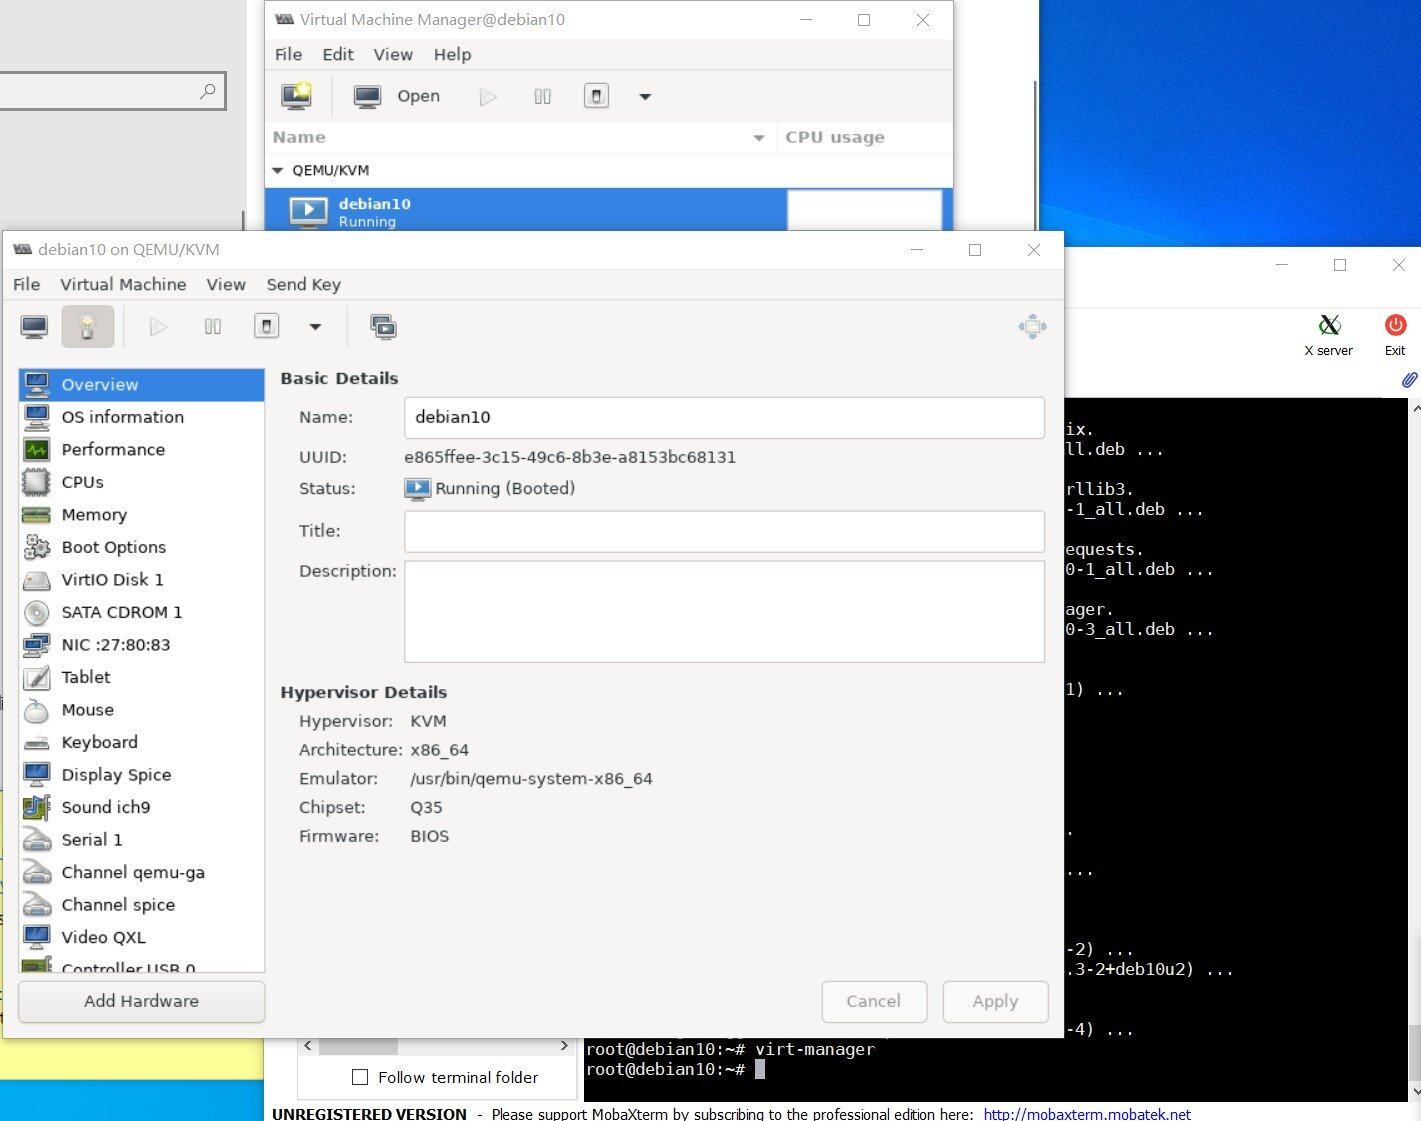Image resolution: width=1421 pixels, height=1121 pixels.
Task: Select Keyboard in hardware list
Action: coord(141,742)
